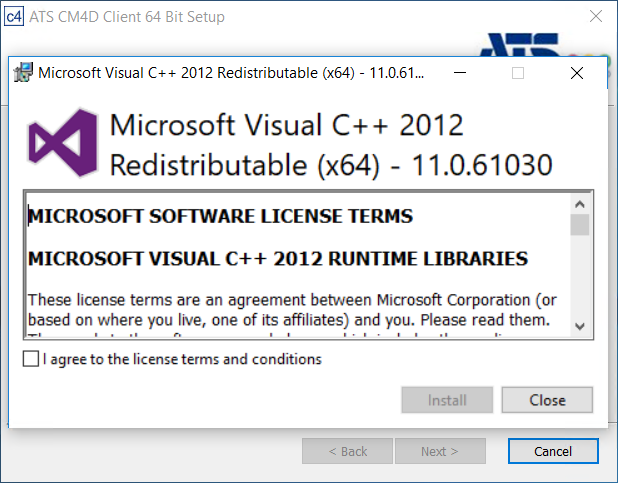Close the Redistributable dialog with the X
Viewport: 618px width, 483px height.
(x=577, y=73)
